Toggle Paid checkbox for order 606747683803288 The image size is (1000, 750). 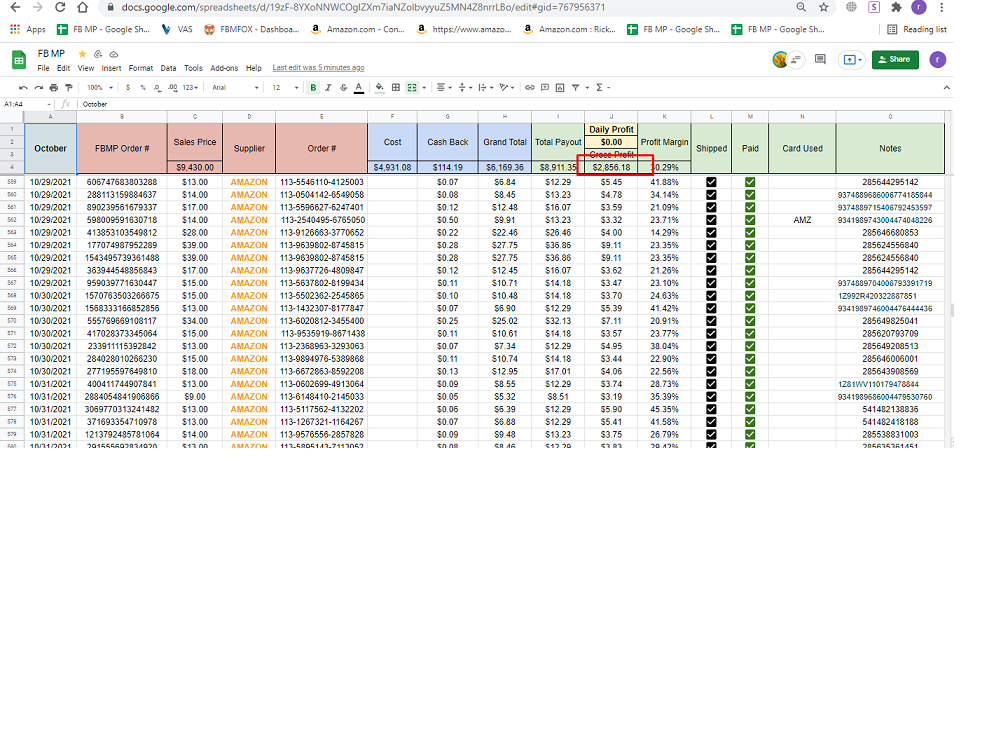coord(750,182)
